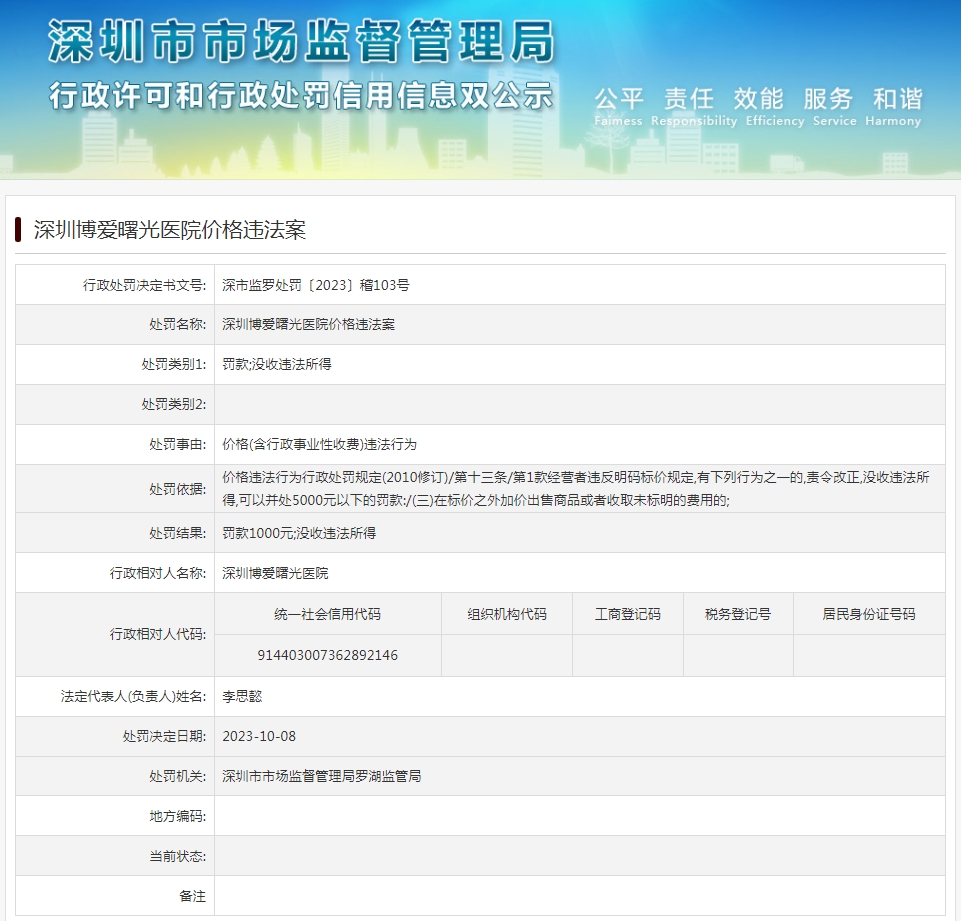Viewport: 961px width, 921px height.
Task: Click the 居民身份证号码 column header
Action: point(869,614)
